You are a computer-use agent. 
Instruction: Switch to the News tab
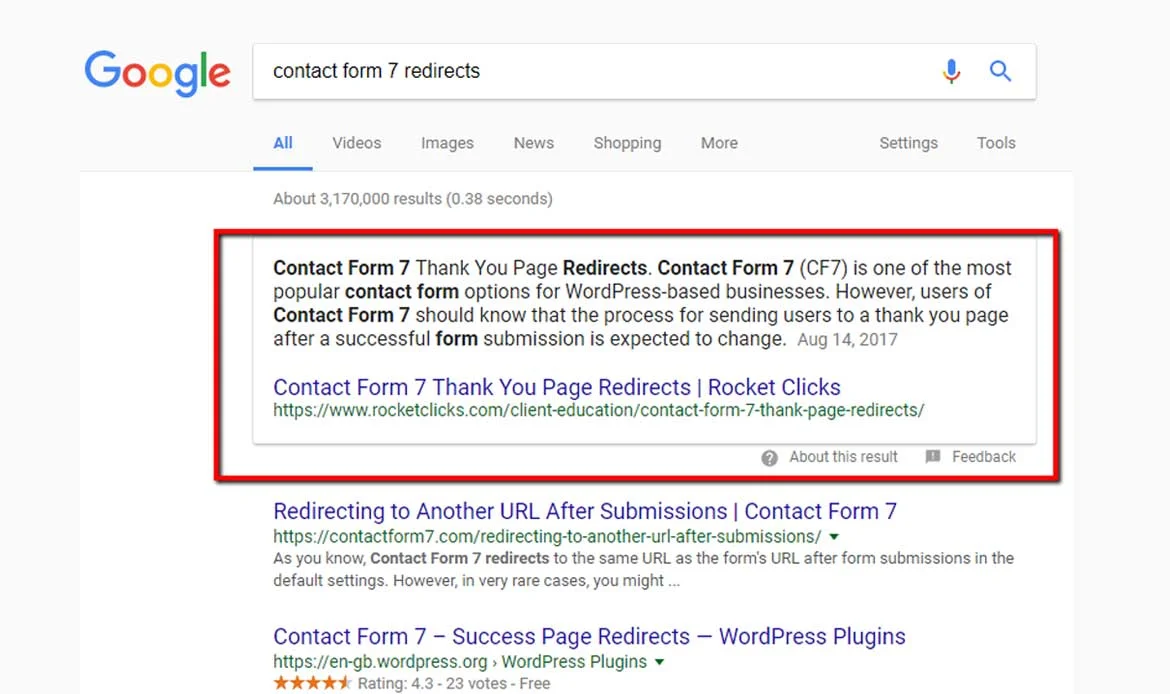tap(533, 143)
